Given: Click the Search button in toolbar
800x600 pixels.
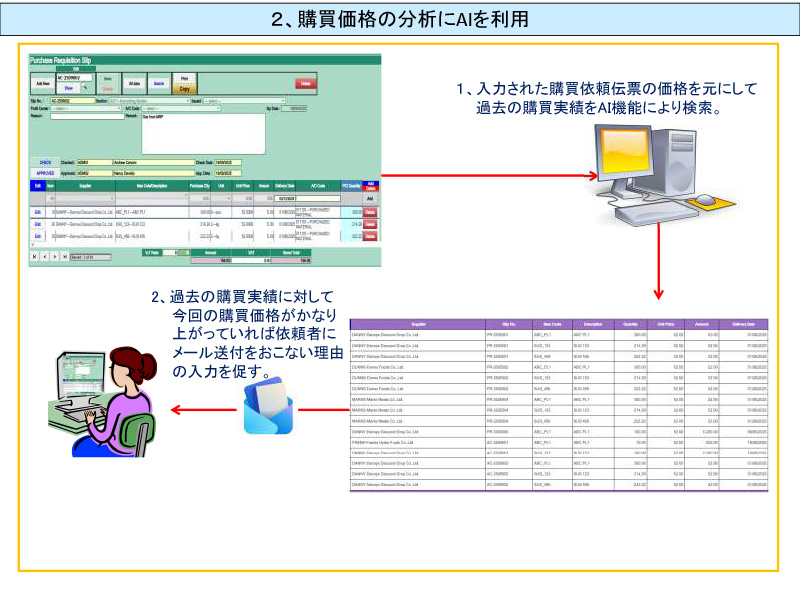Looking at the screenshot, I should click(158, 83).
